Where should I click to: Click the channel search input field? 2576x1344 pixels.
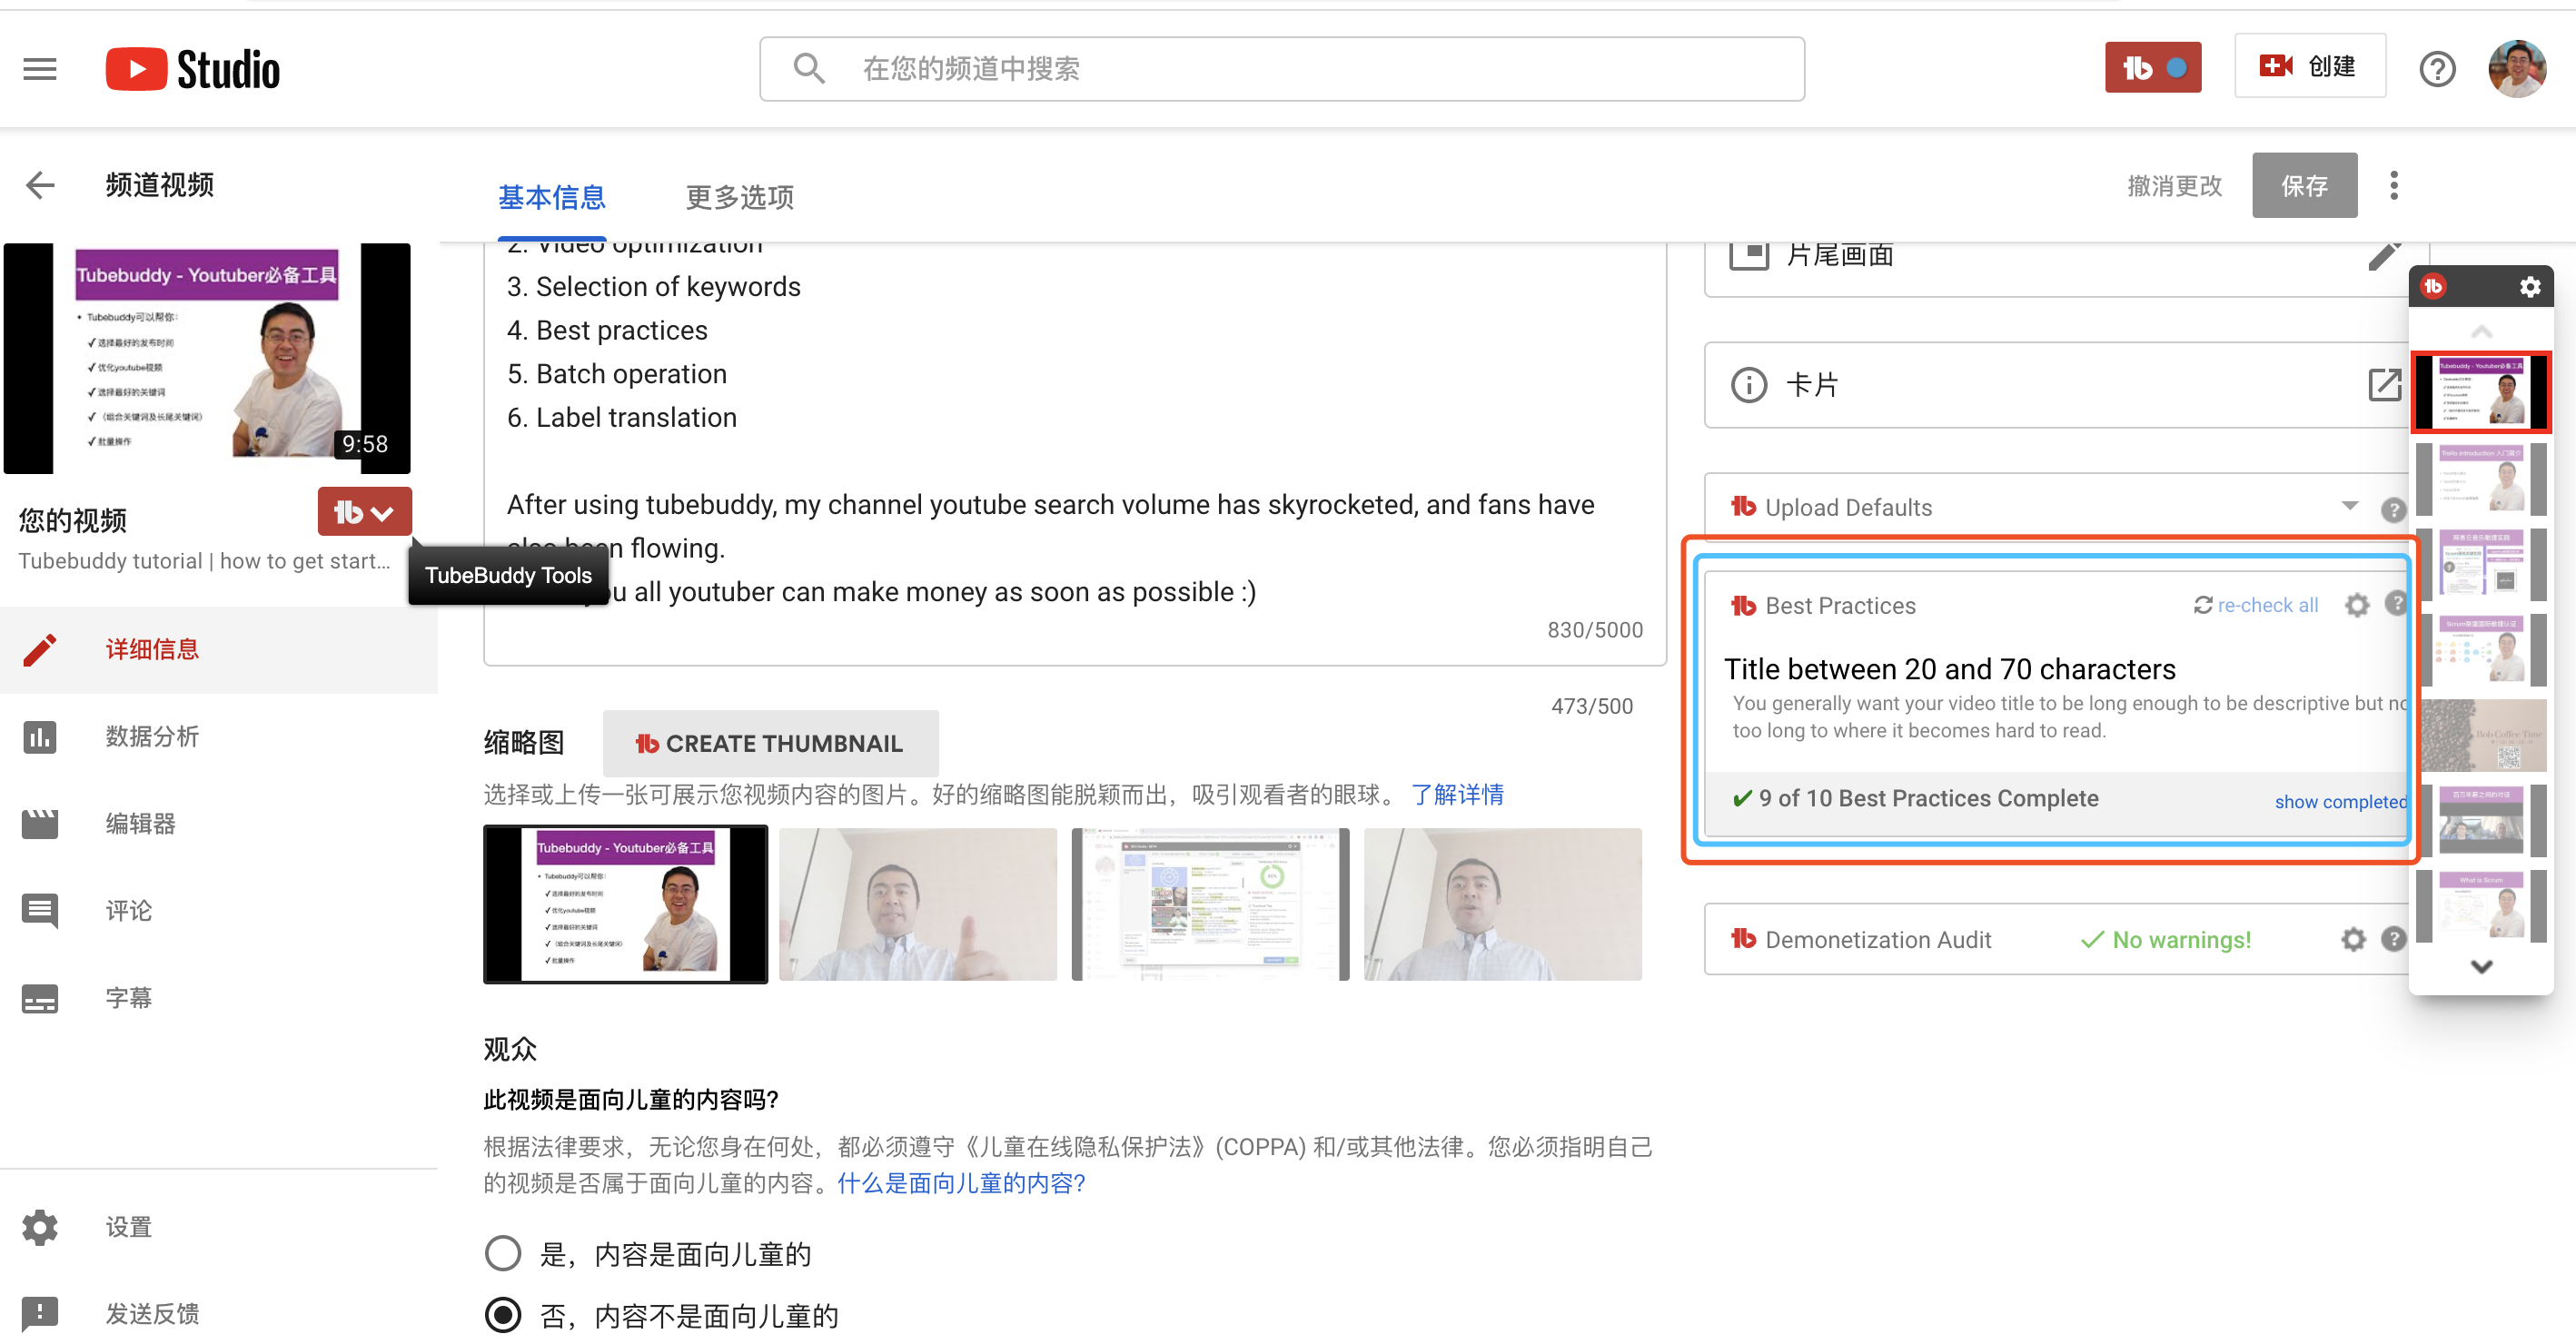click(1282, 68)
